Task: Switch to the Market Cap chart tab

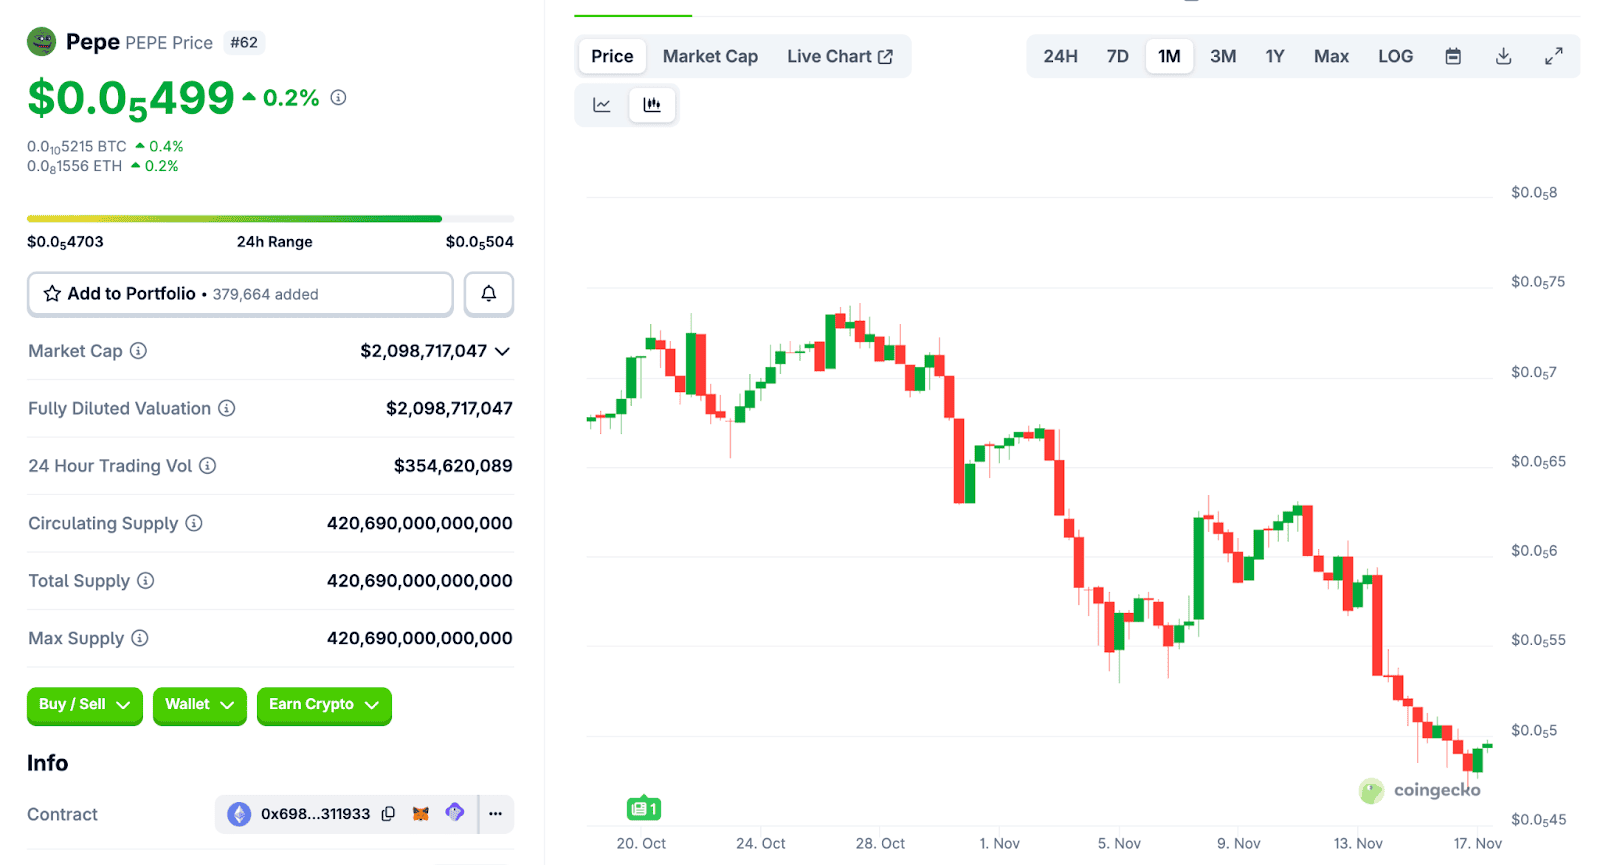Action: point(710,57)
